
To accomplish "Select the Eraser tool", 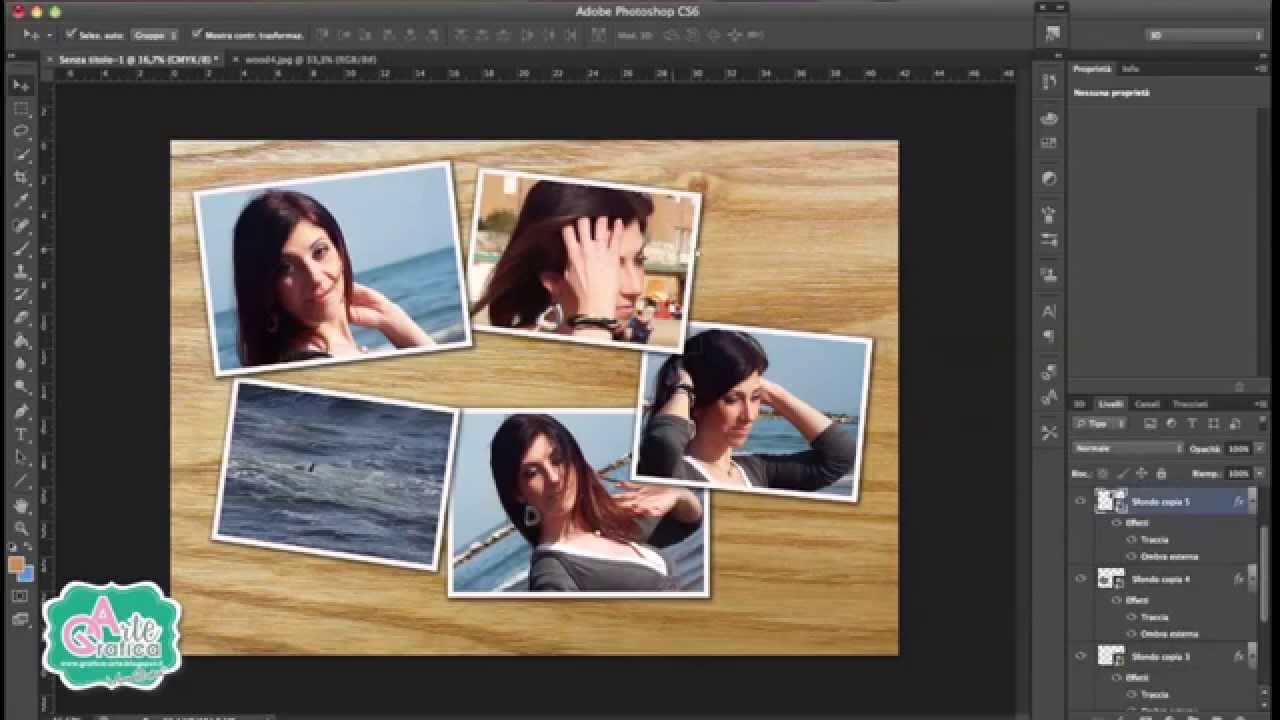I will 21,318.
